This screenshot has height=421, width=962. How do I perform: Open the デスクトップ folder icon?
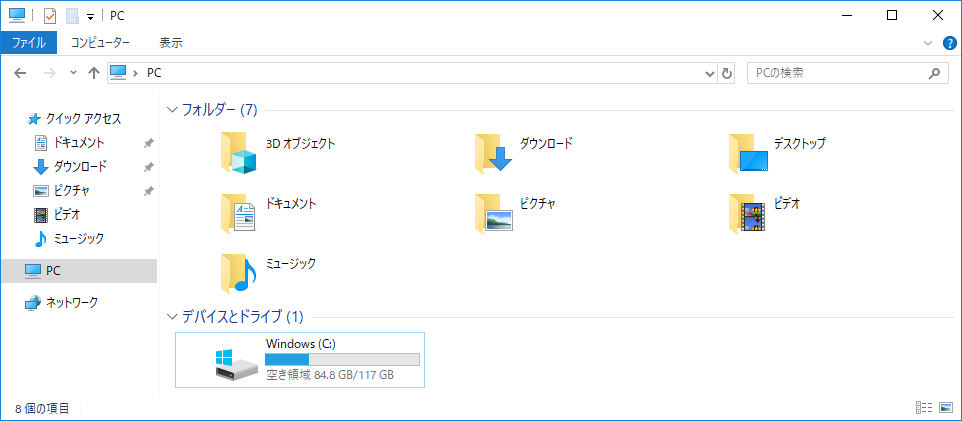[748, 152]
